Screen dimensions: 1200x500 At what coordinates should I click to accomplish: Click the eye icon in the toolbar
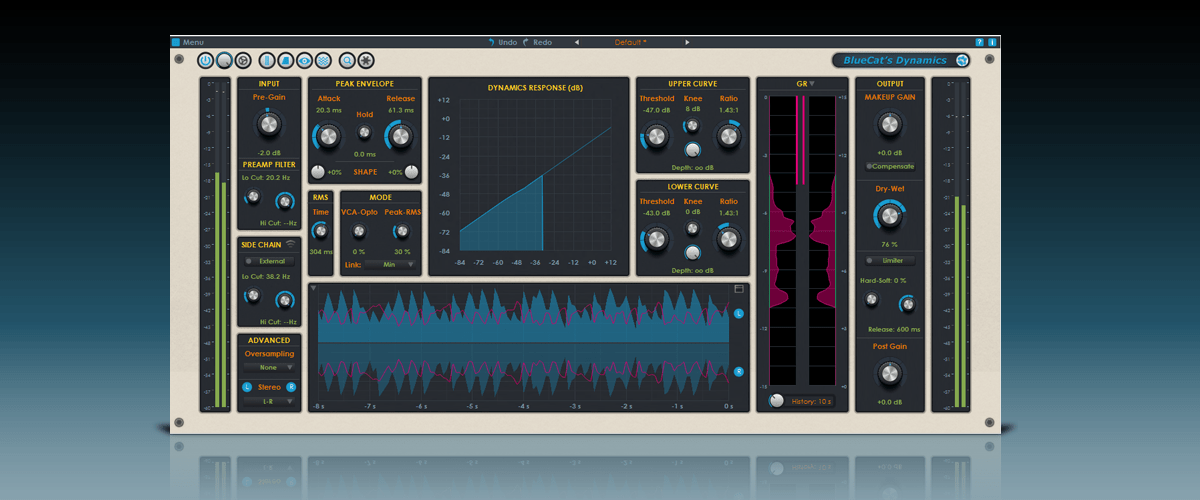click(304, 61)
